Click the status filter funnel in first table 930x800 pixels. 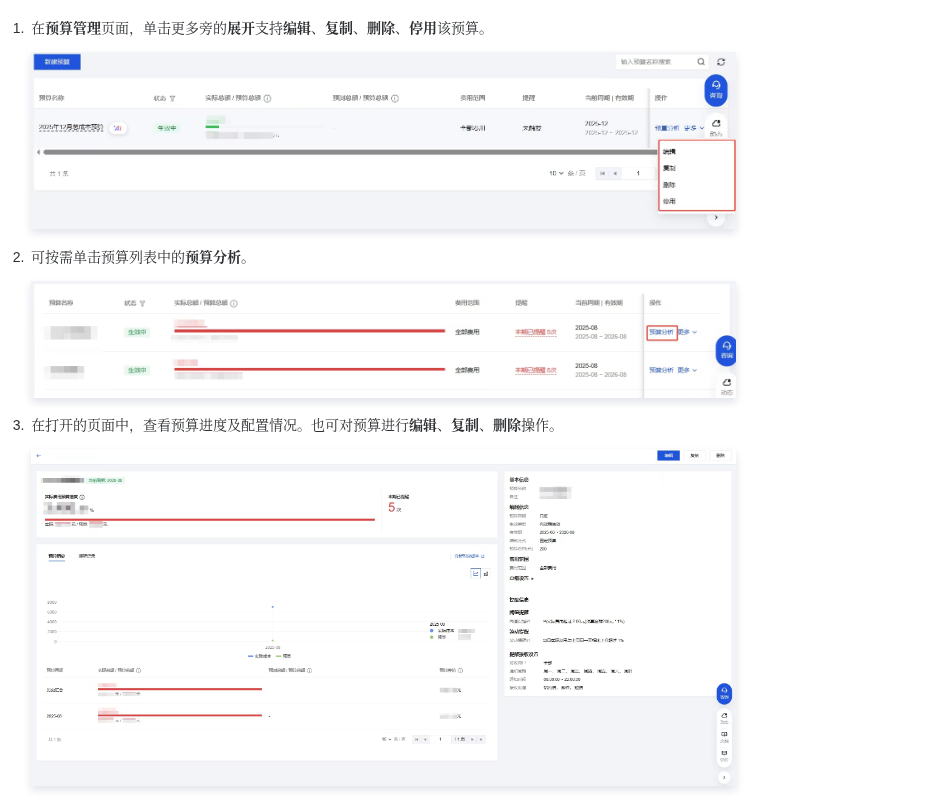point(173,98)
